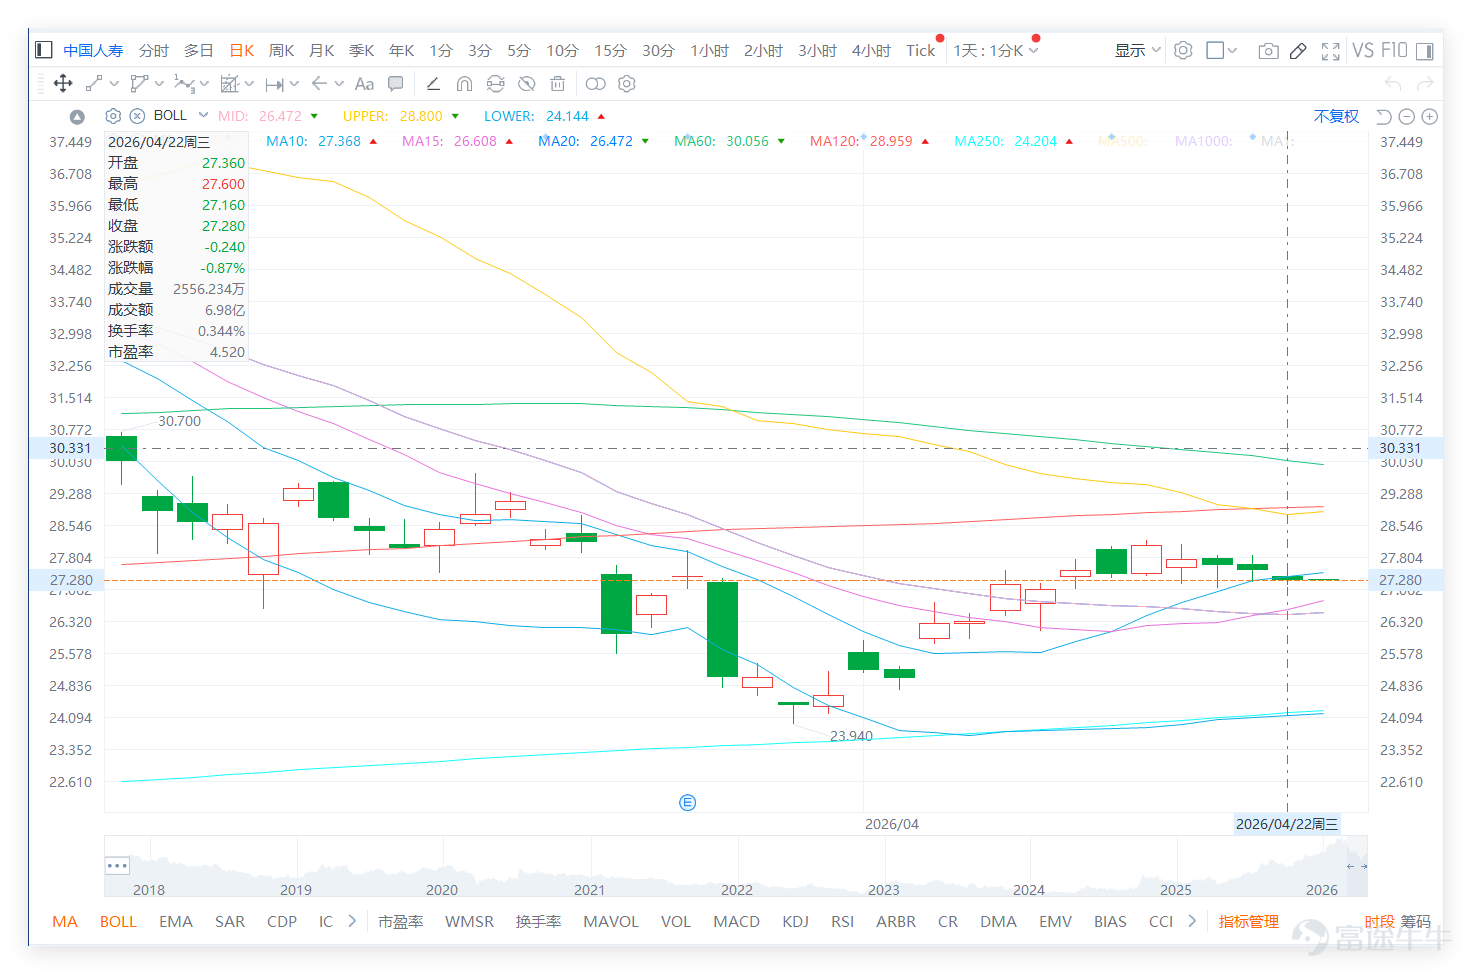Select the range measure tool
Viewport: 1472px width, 974px height.
pos(274,84)
